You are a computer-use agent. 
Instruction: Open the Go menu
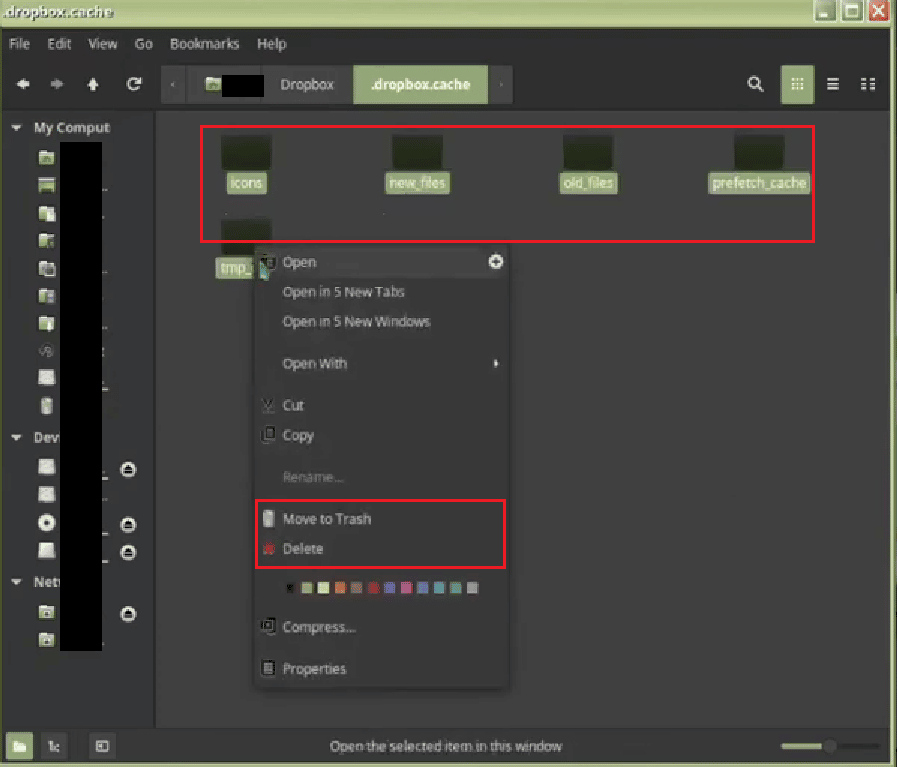(x=143, y=44)
